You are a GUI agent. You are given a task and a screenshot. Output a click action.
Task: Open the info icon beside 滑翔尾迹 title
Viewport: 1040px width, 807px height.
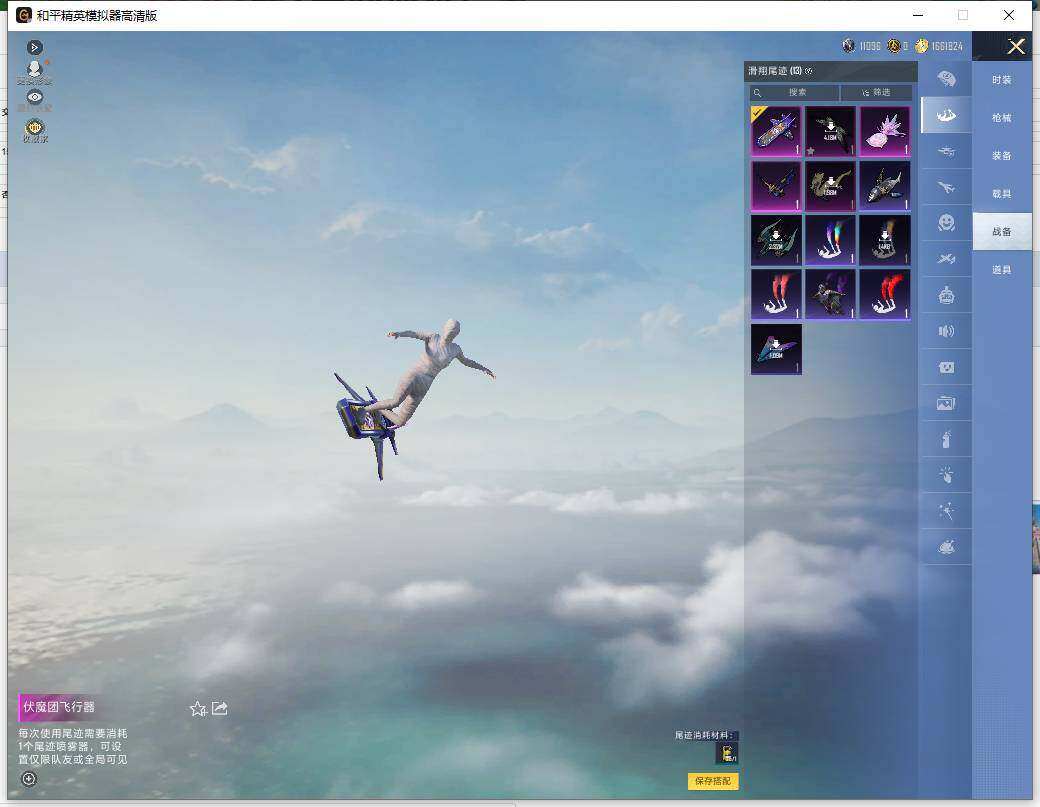pos(809,71)
